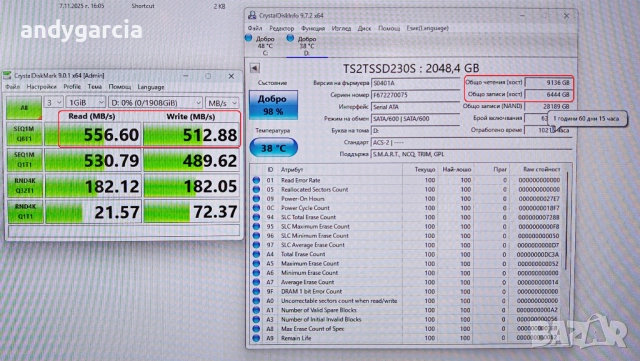Click the Добро 98 % health status button
640x361 pixels.
273,105
